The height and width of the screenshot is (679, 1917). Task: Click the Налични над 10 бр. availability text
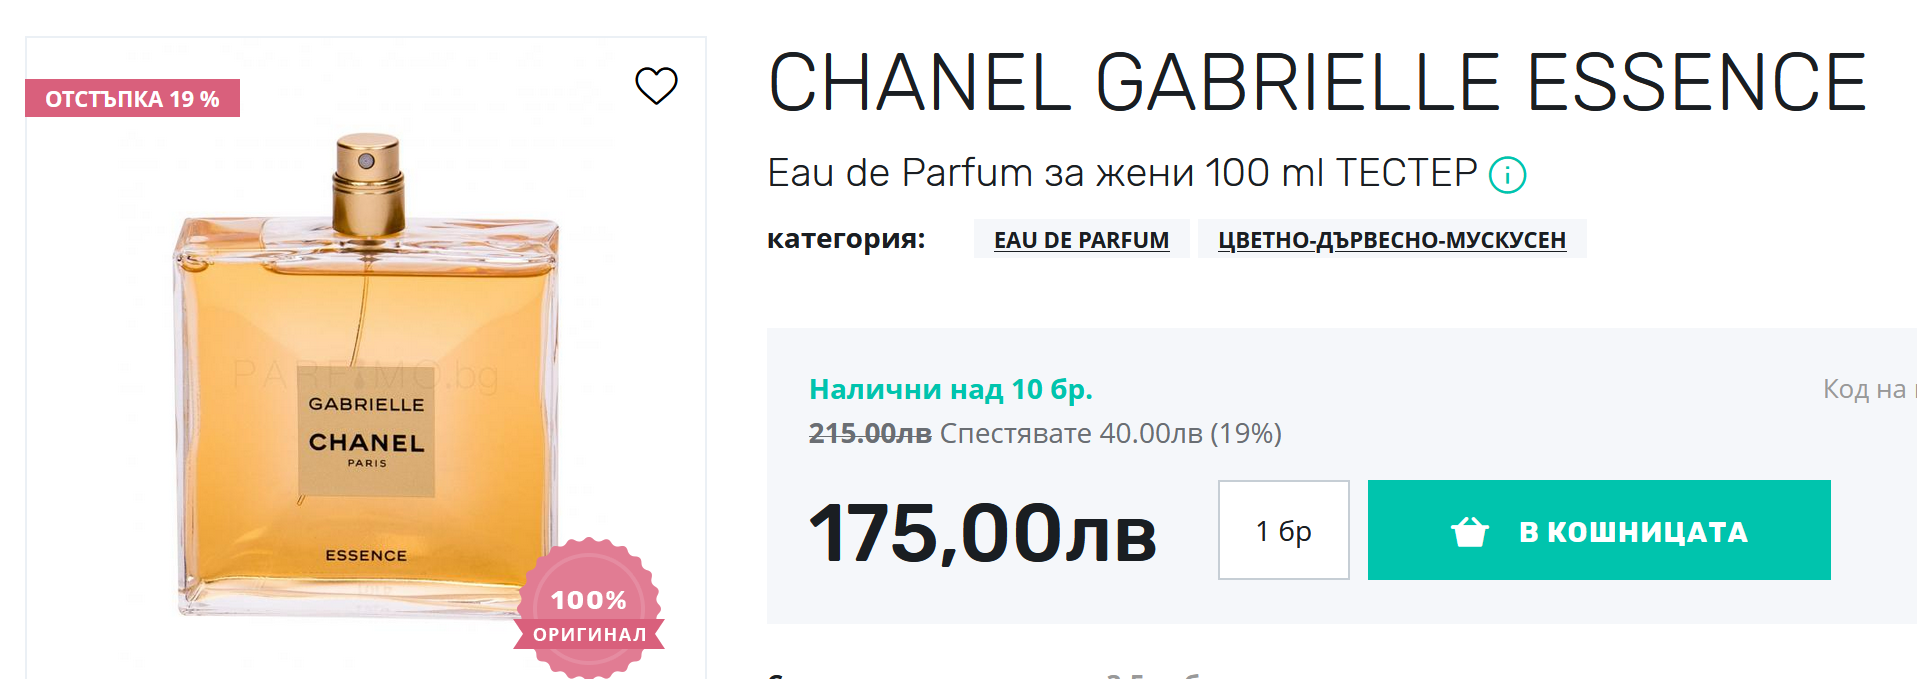[950, 389]
